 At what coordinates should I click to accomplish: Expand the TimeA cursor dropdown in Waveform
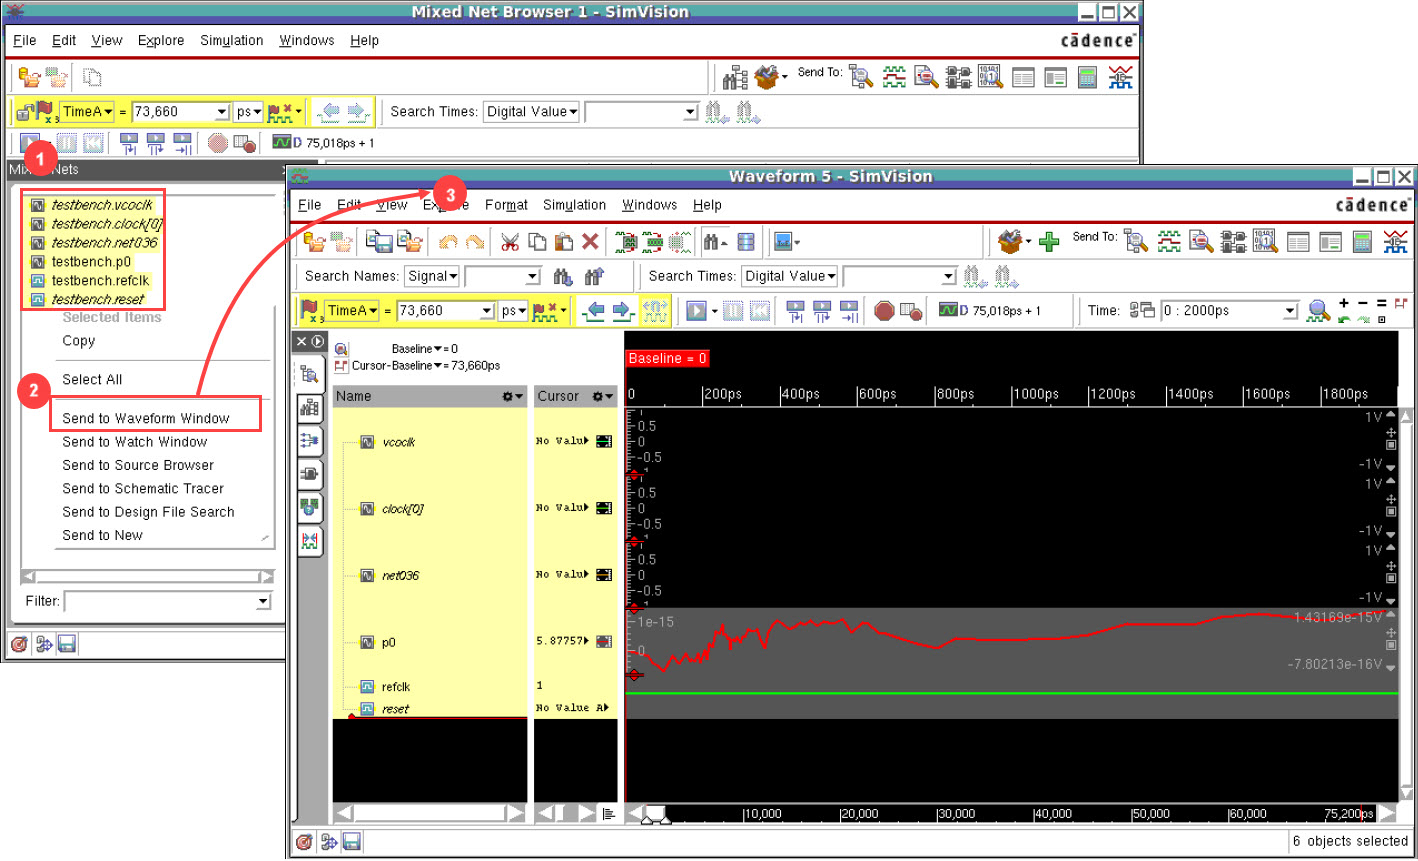click(353, 311)
